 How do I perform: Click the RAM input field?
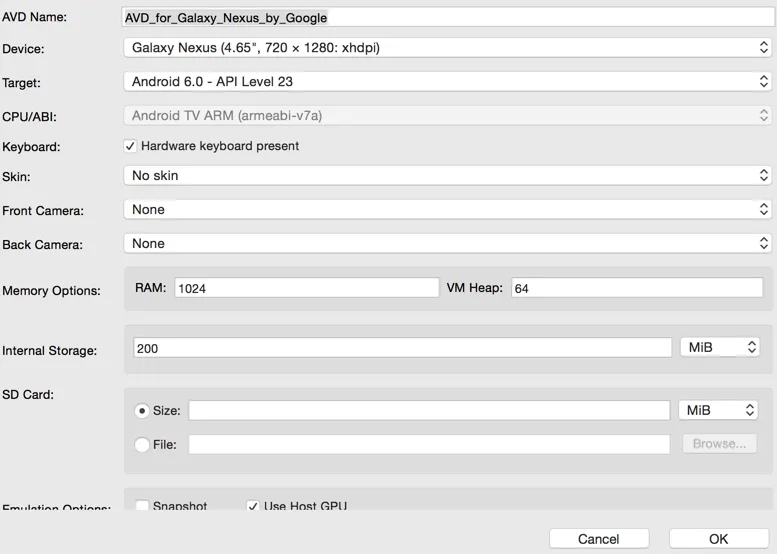pyautogui.click(x=307, y=288)
